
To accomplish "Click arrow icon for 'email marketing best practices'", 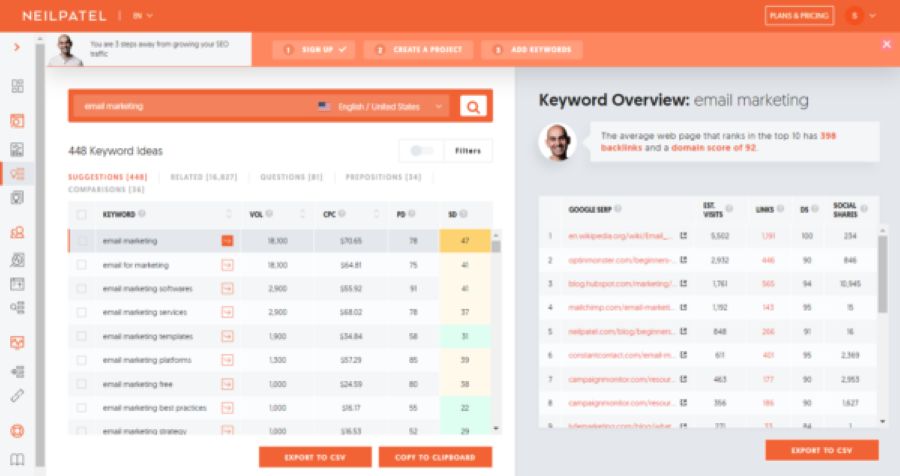I will pos(227,408).
